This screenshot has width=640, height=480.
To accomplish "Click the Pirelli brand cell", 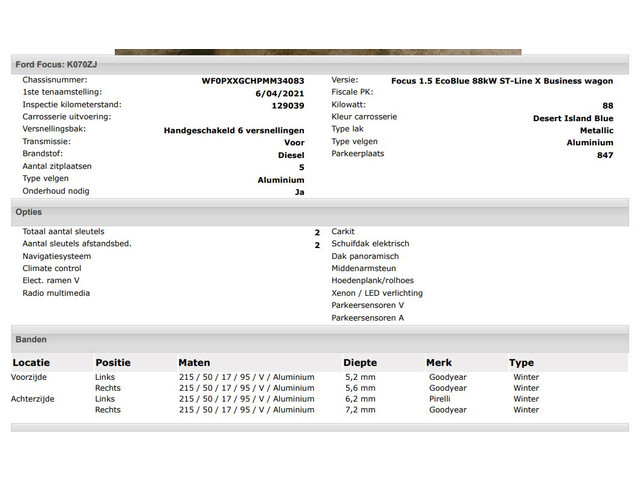I will pyautogui.click(x=441, y=399).
